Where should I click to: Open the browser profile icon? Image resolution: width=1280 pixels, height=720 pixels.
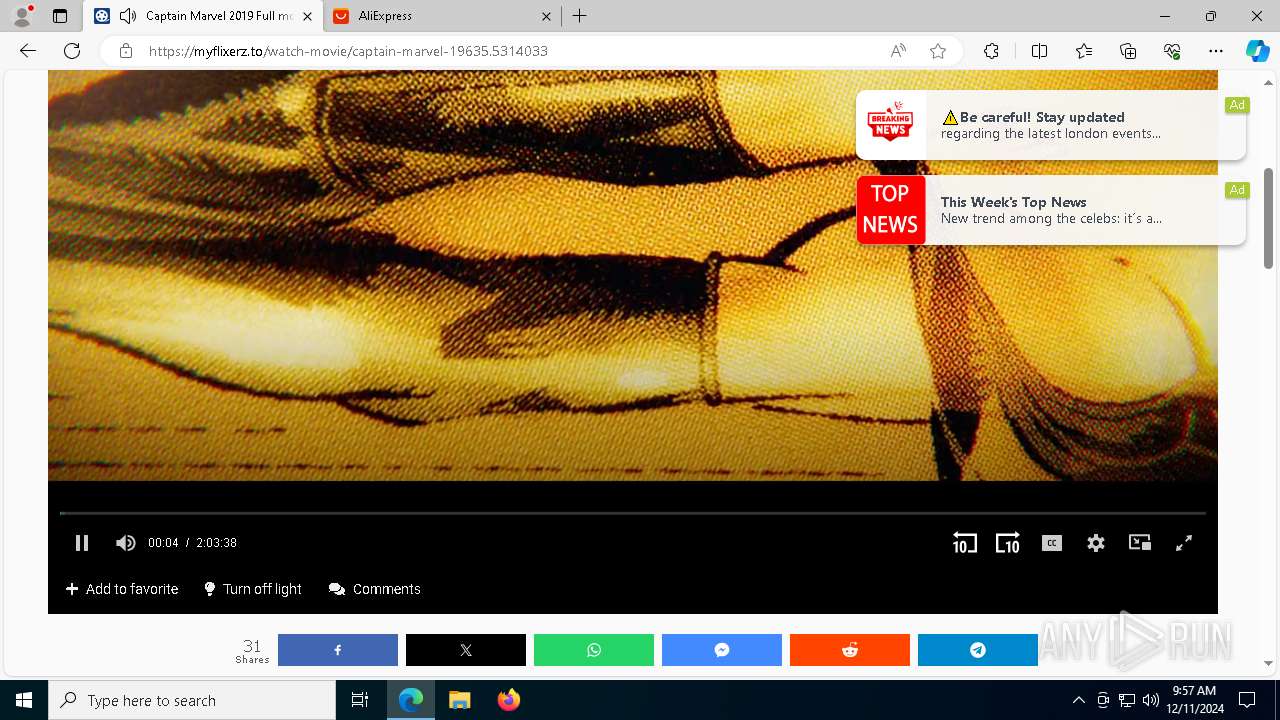[x=21, y=16]
